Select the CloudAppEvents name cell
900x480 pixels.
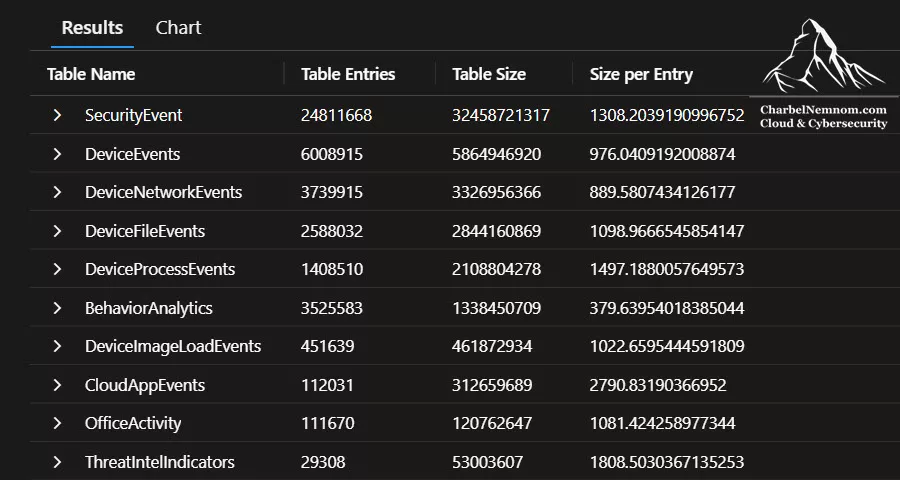(145, 385)
